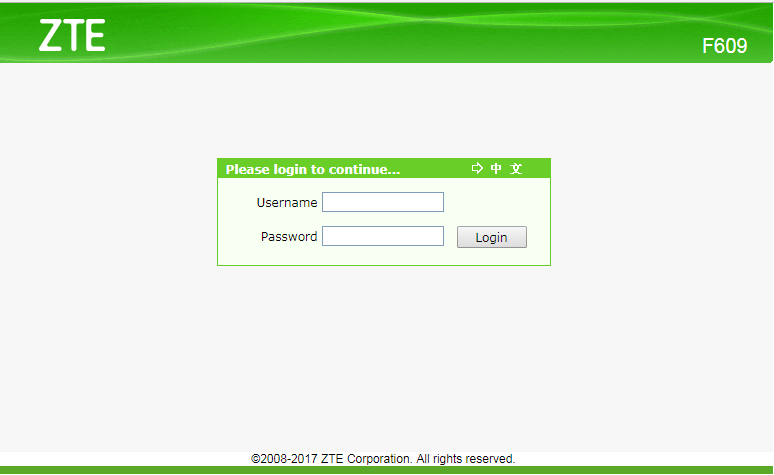Screen dimensions: 774x475
Task: Place cursor in the box next to Username
Action: coord(383,202)
